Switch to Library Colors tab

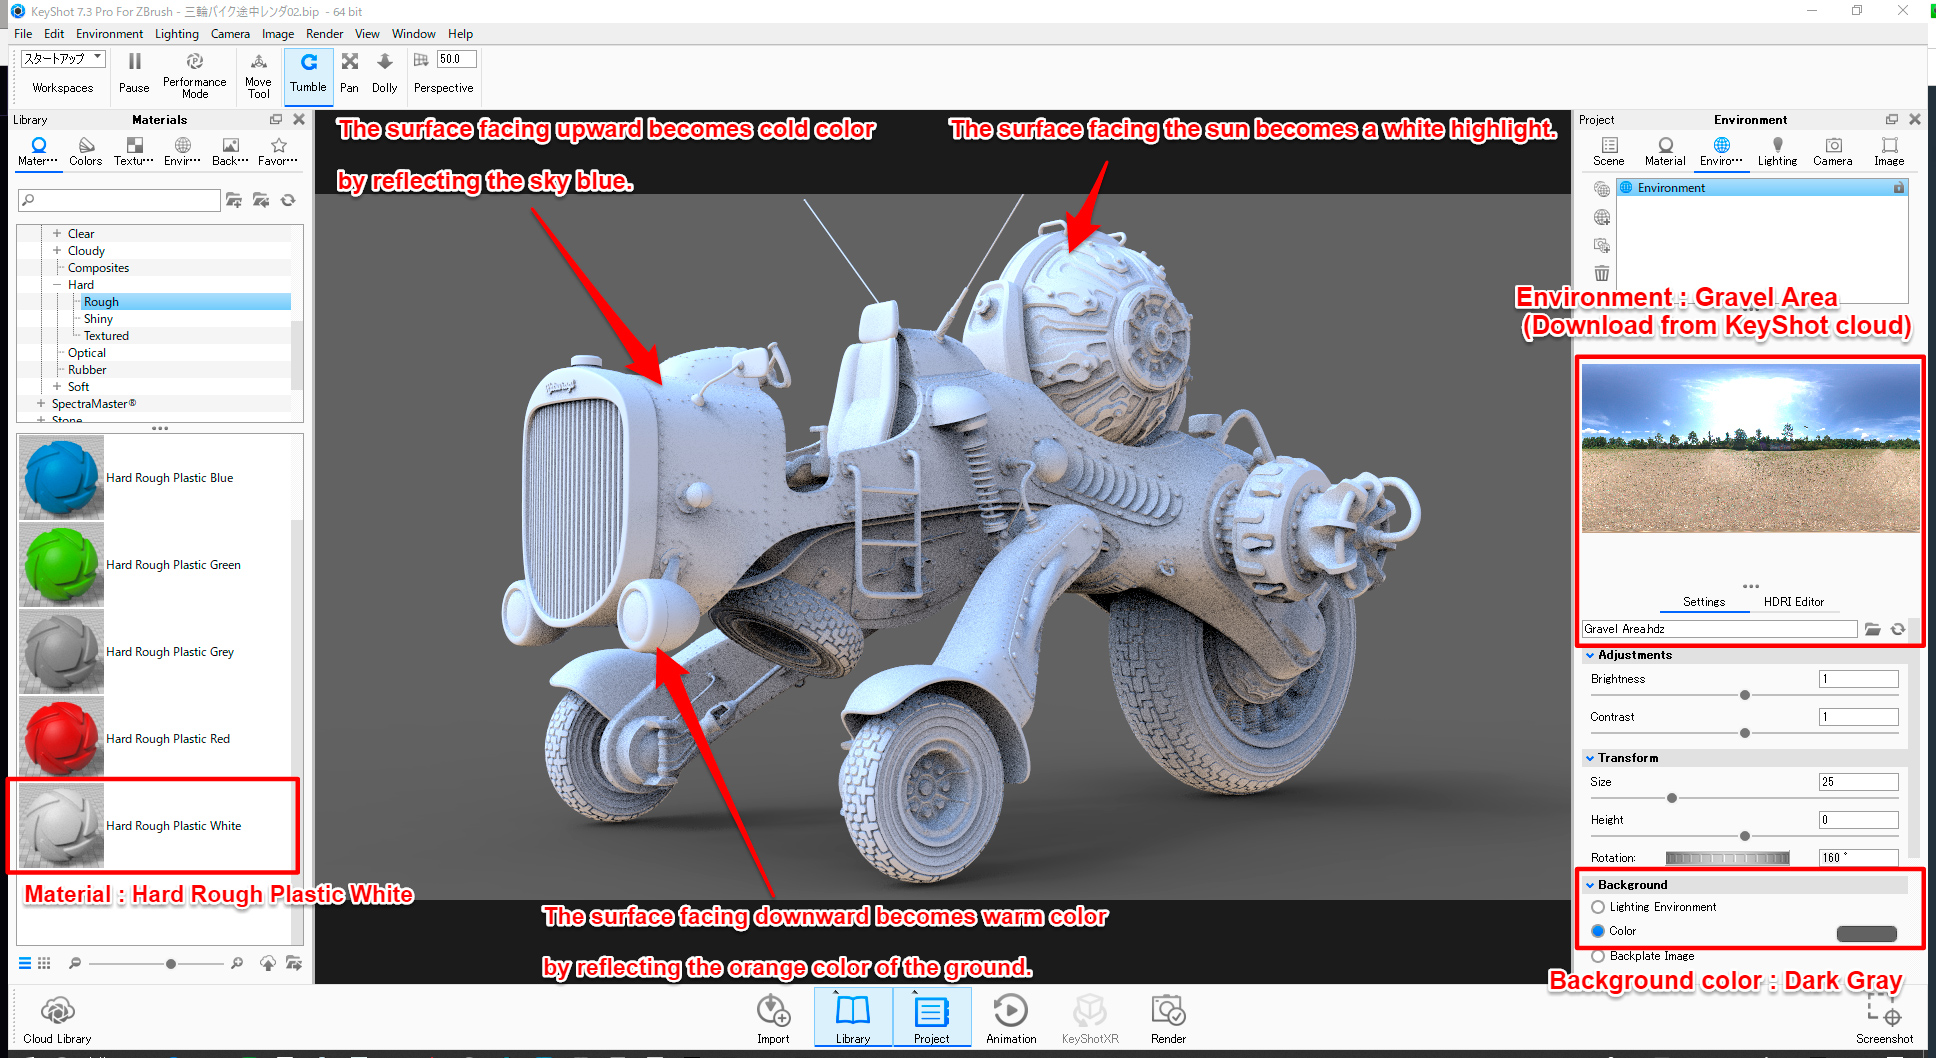click(x=86, y=152)
